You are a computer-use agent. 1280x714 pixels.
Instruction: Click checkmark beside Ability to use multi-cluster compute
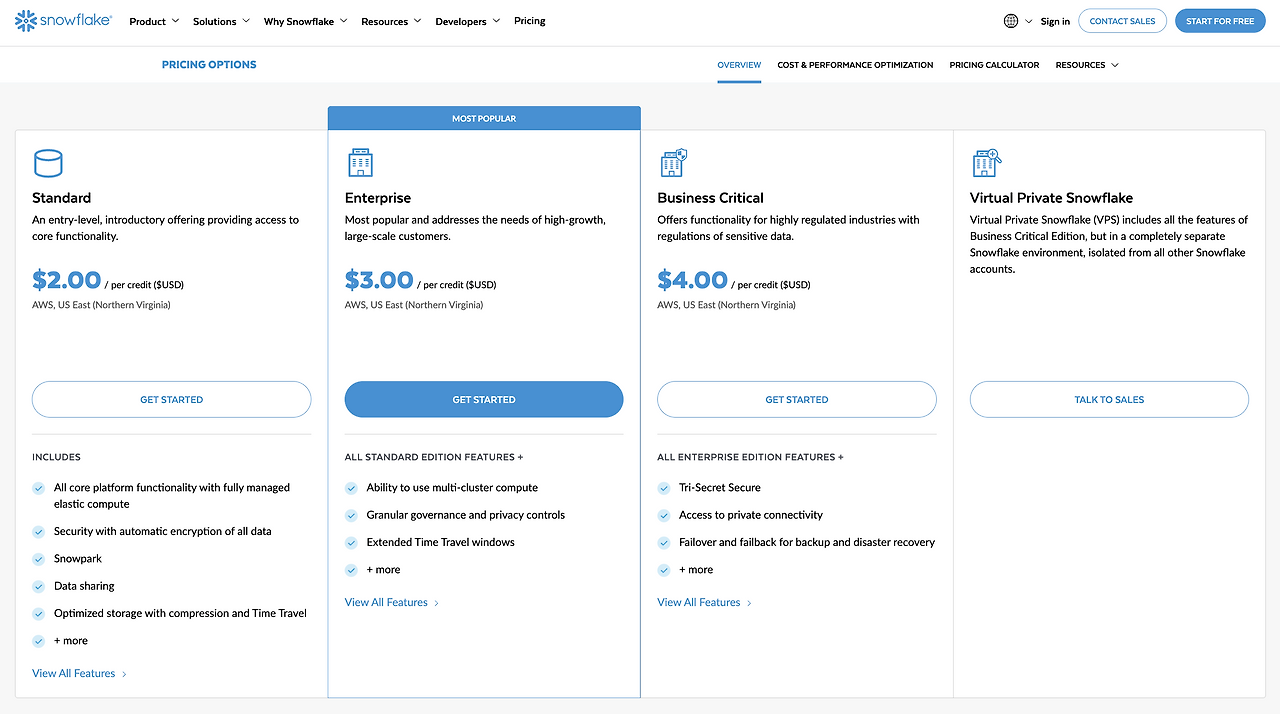pyautogui.click(x=351, y=488)
